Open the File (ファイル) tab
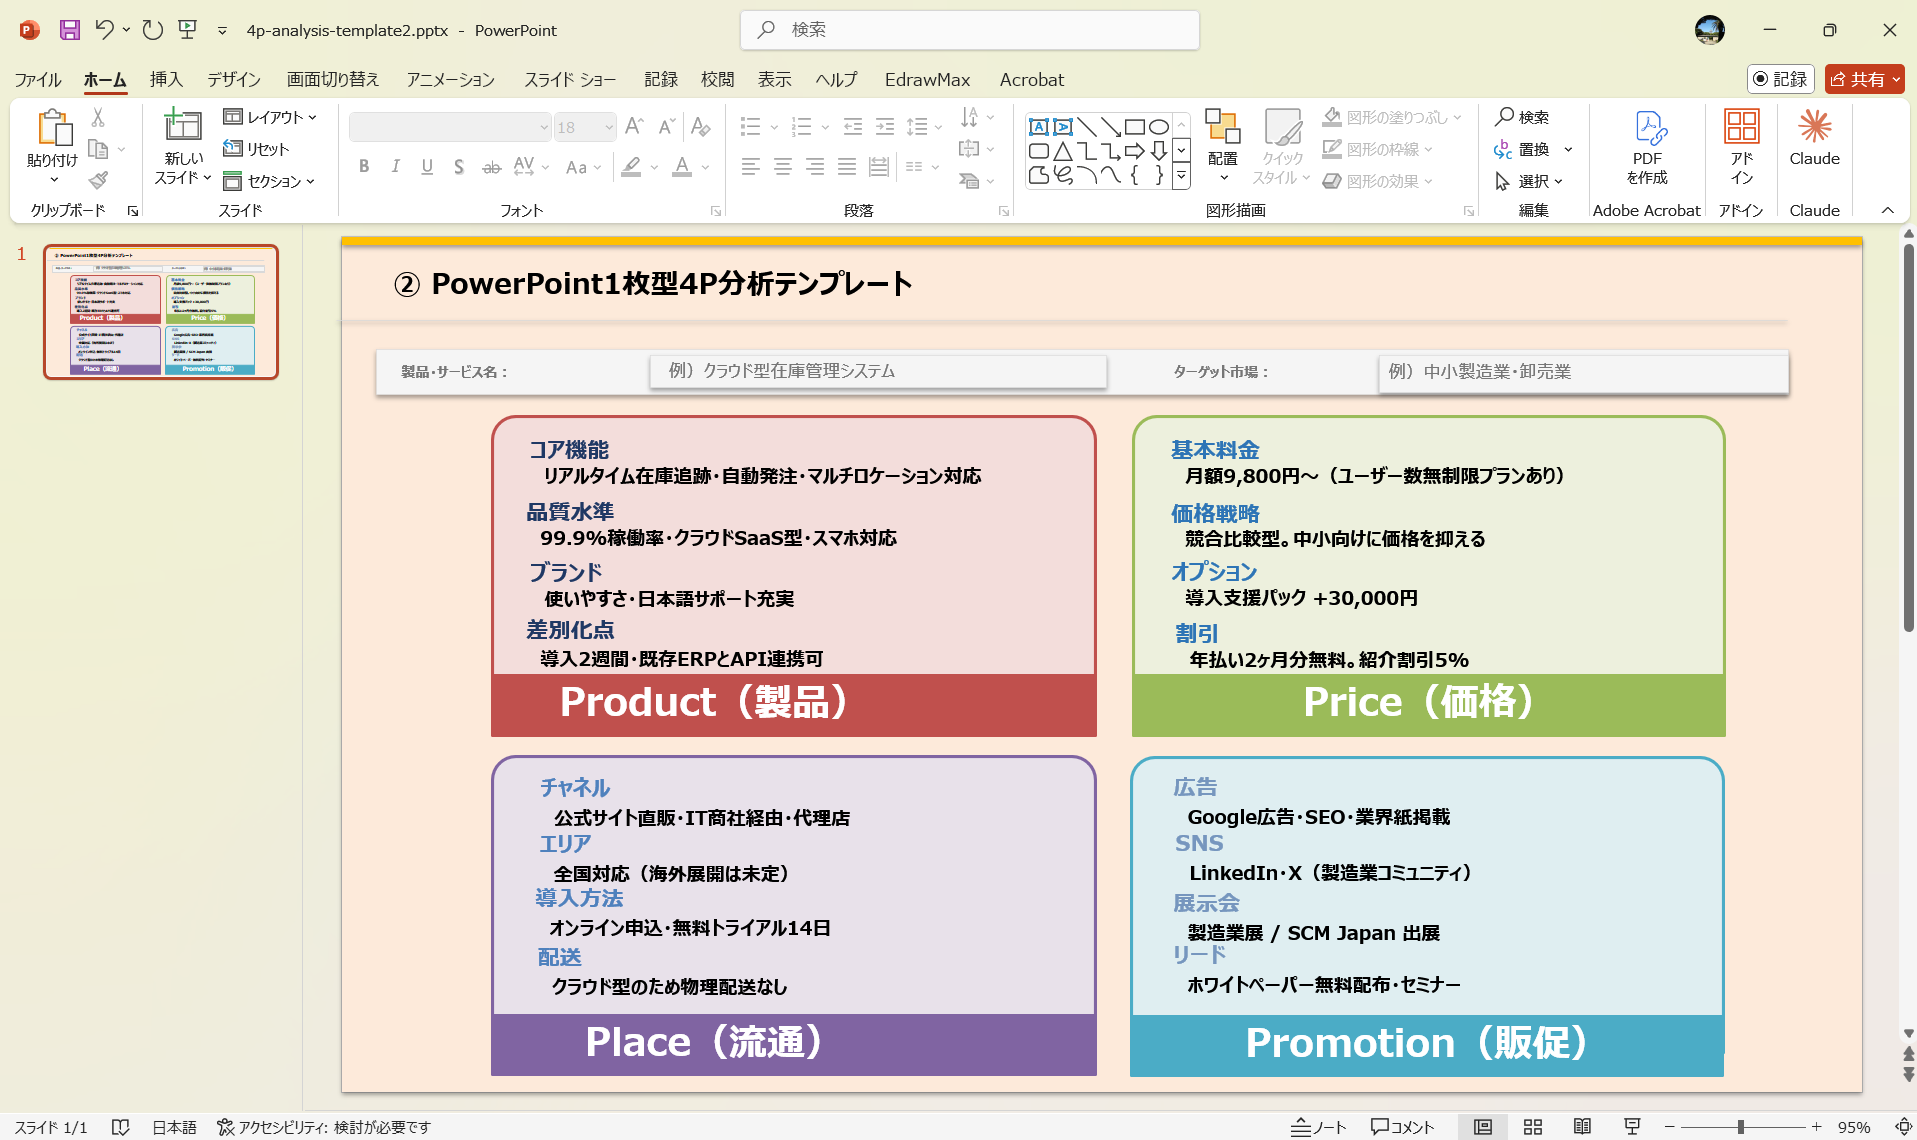The height and width of the screenshot is (1140, 1917). click(x=38, y=79)
